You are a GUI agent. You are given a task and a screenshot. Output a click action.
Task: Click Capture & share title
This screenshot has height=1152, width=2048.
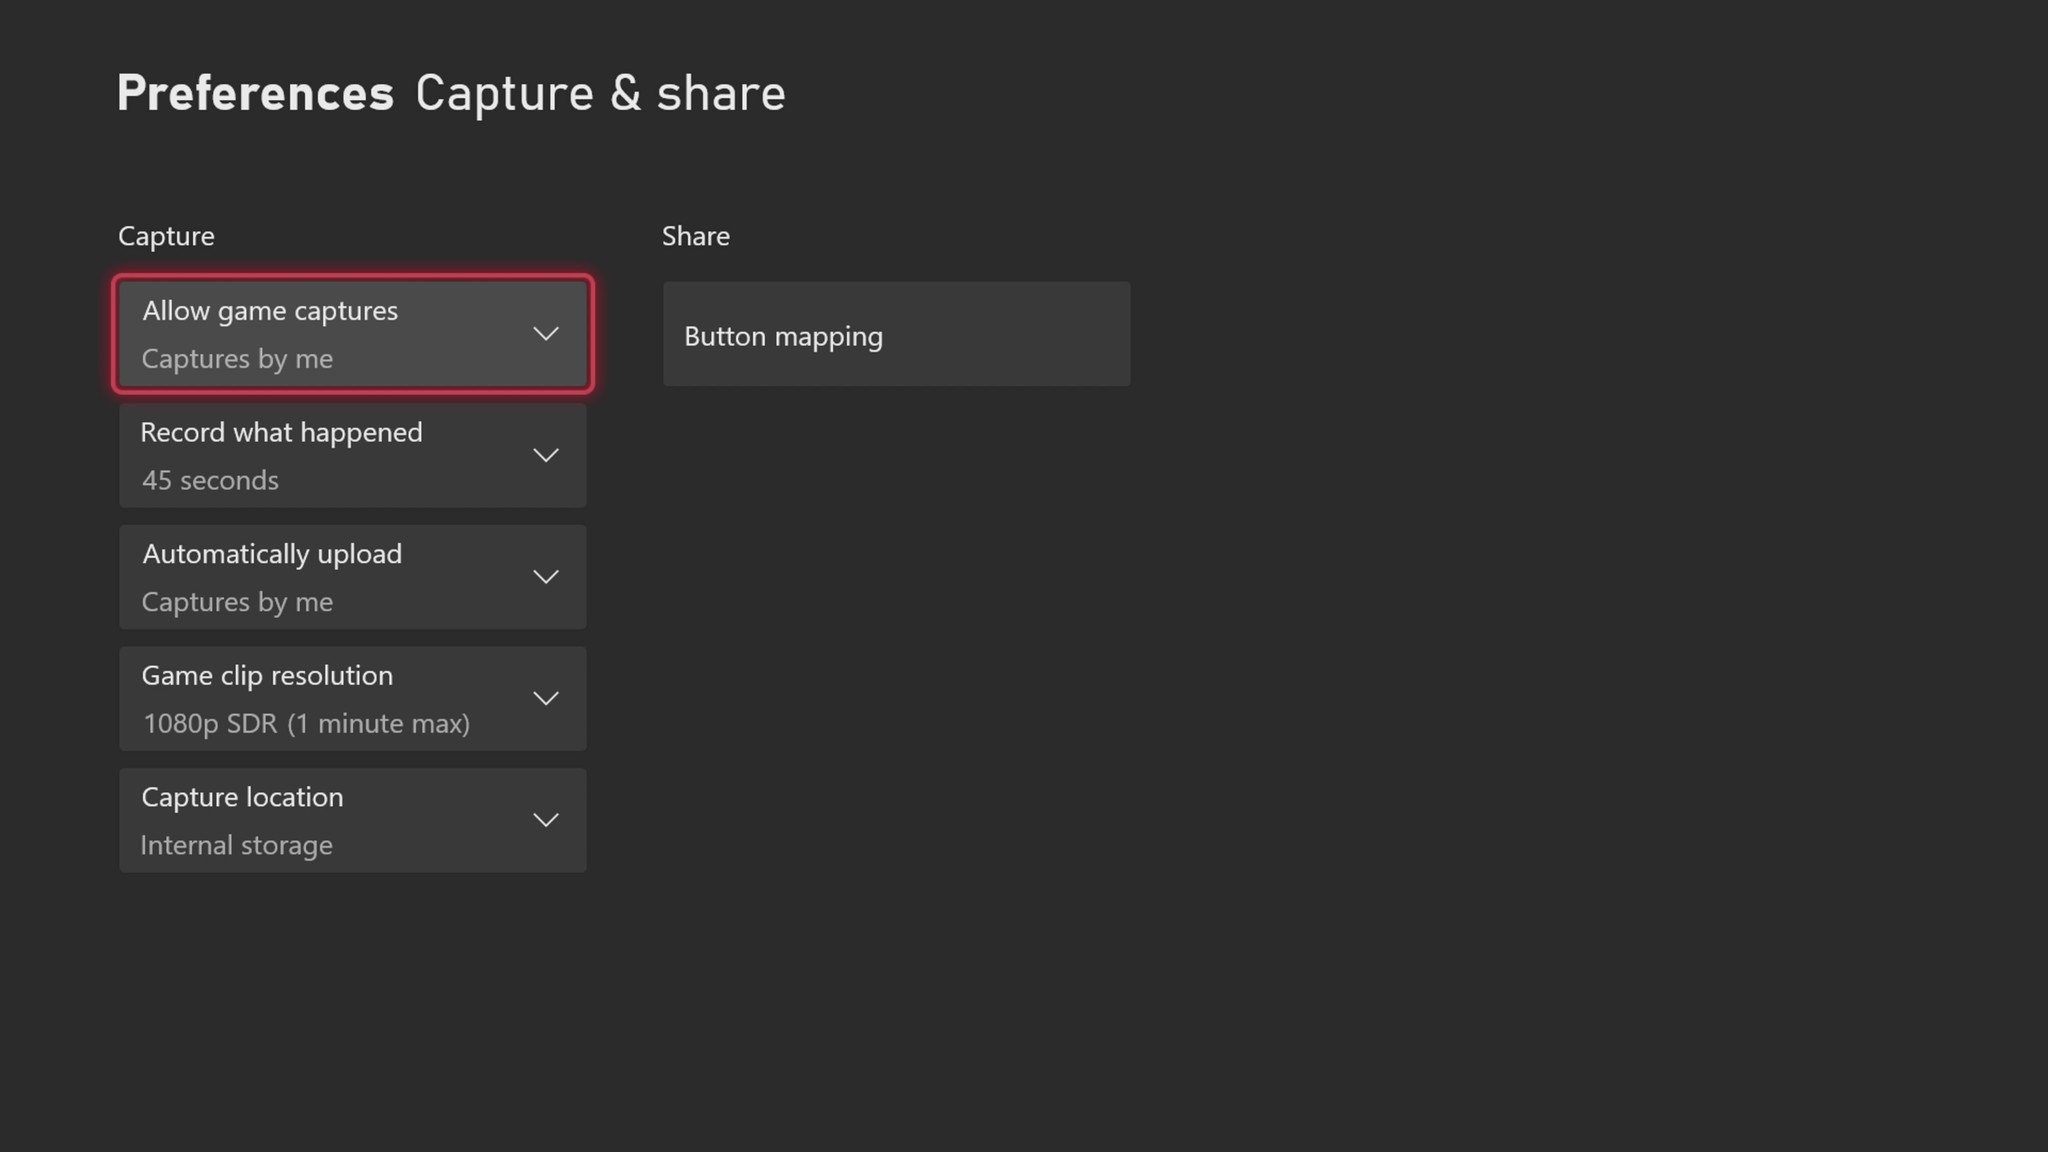pos(600,94)
